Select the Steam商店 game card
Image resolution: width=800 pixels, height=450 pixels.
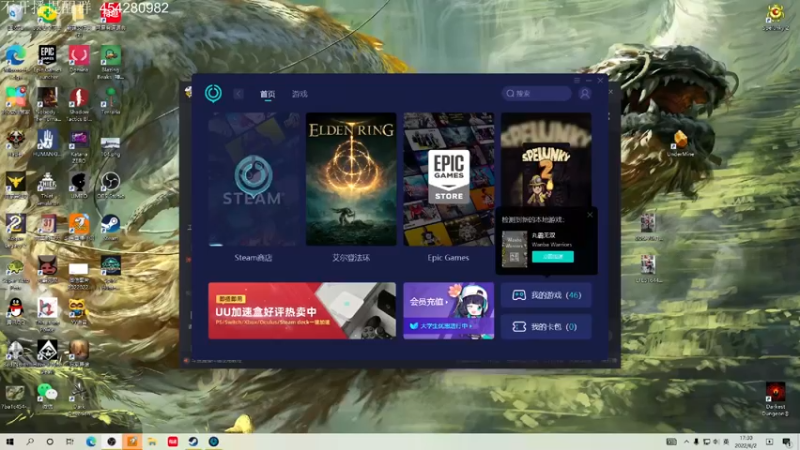coord(254,179)
